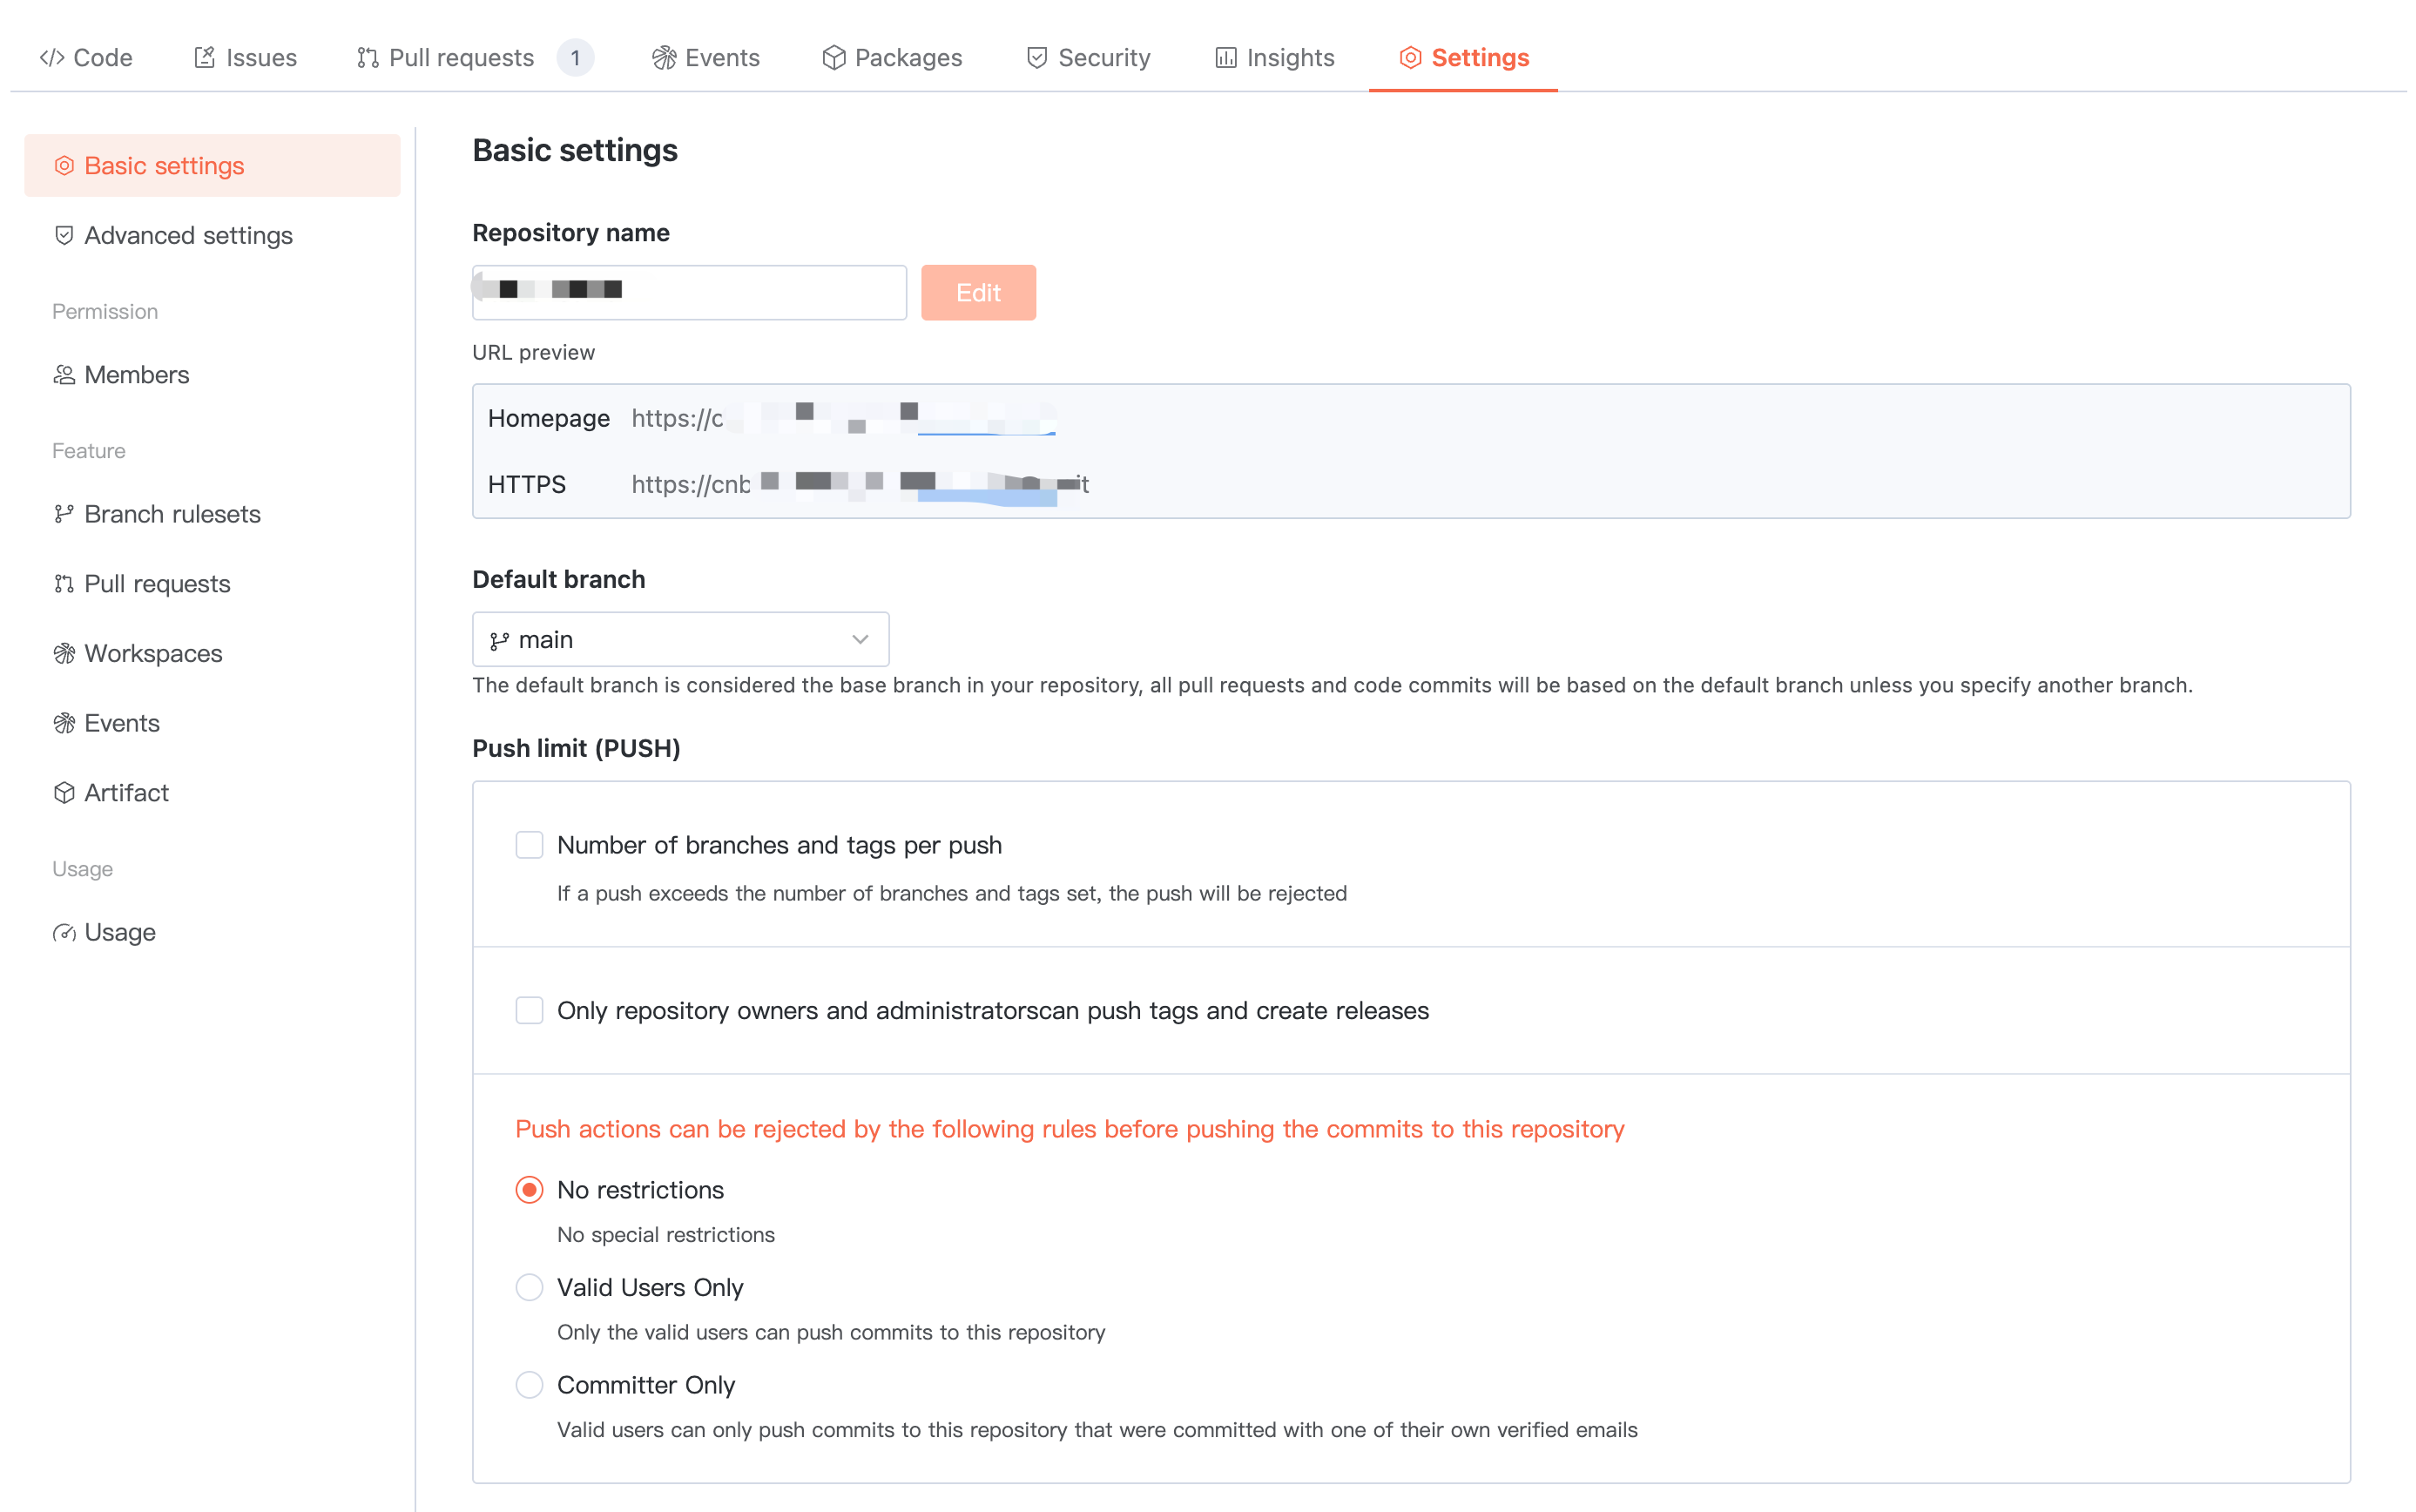Open Insights via the chart icon
Image resolution: width=2416 pixels, height=1512 pixels.
coord(1225,58)
